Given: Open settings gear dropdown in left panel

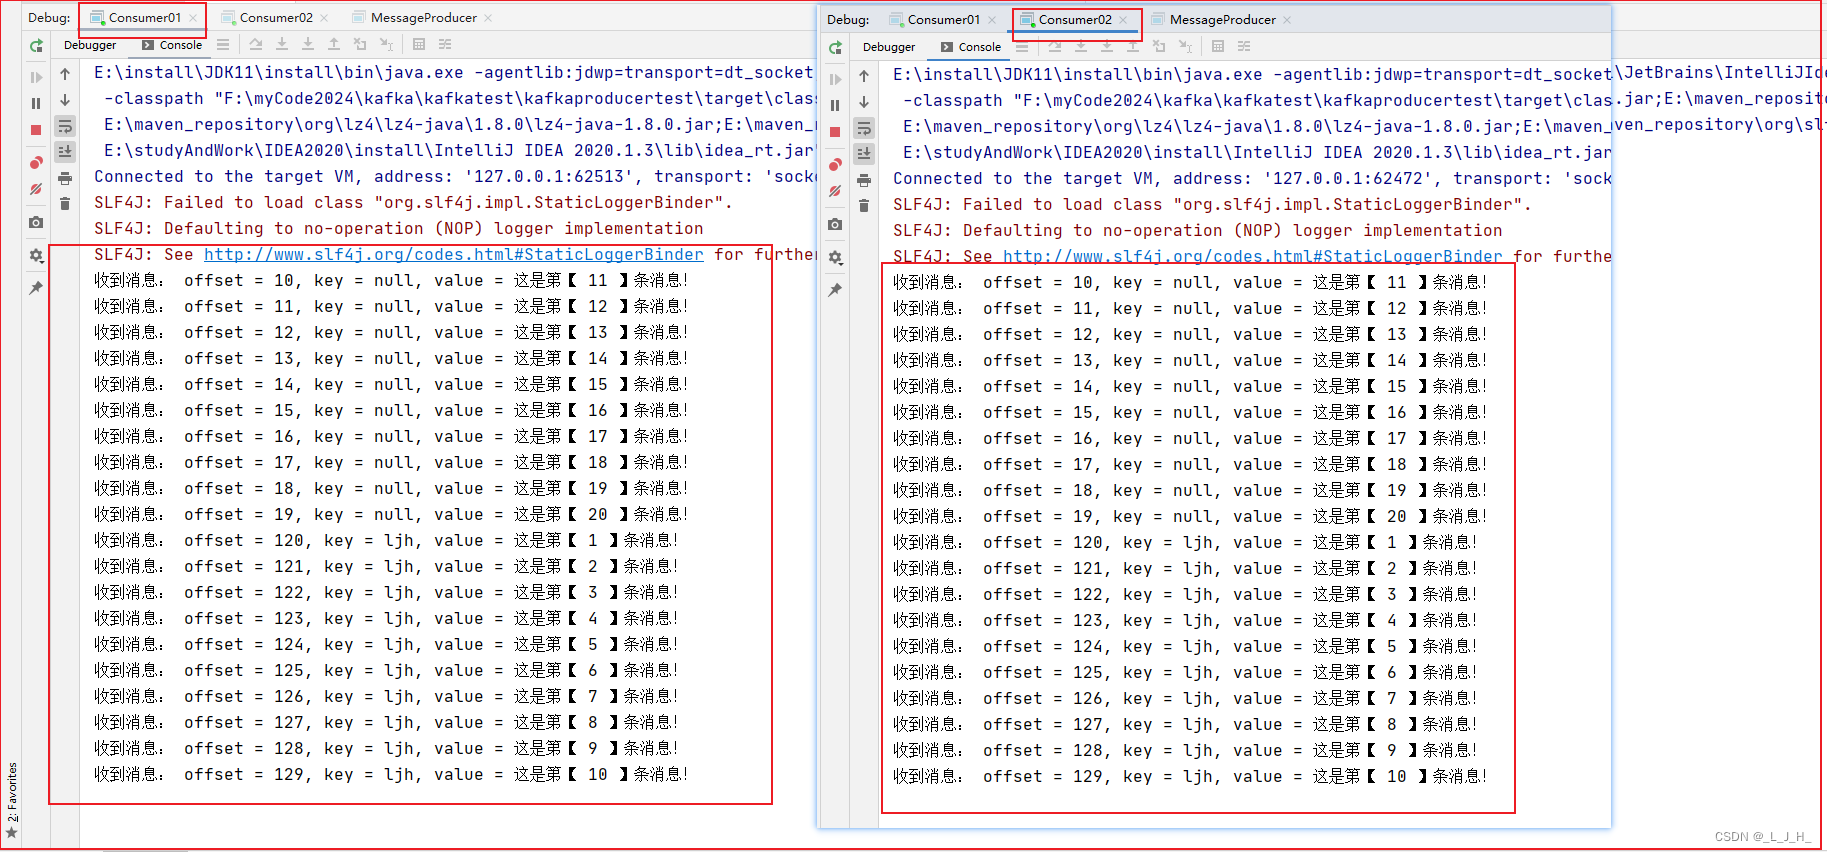Looking at the screenshot, I should pyautogui.click(x=36, y=256).
